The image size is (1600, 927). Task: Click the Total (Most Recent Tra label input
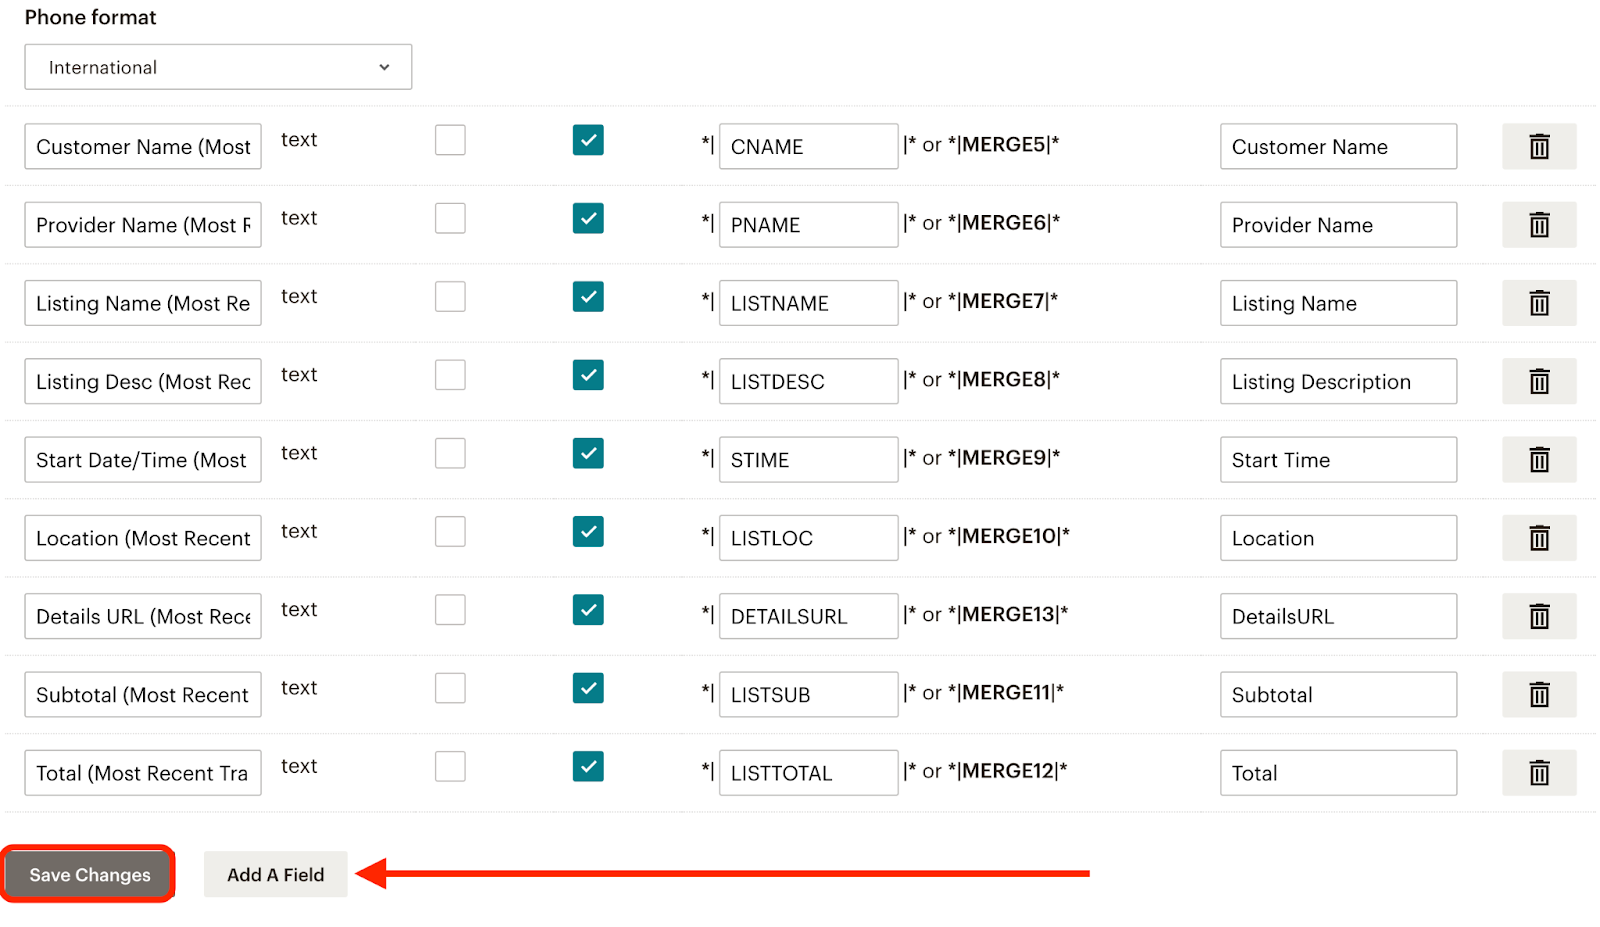[143, 773]
